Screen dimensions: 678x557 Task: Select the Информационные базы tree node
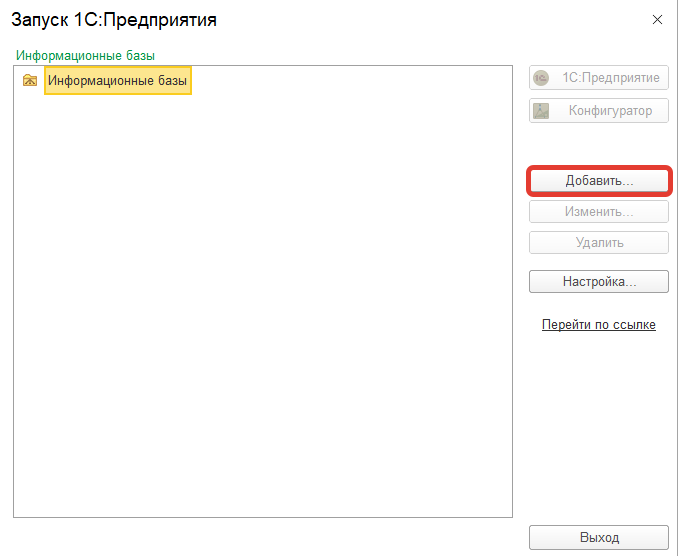tap(117, 81)
